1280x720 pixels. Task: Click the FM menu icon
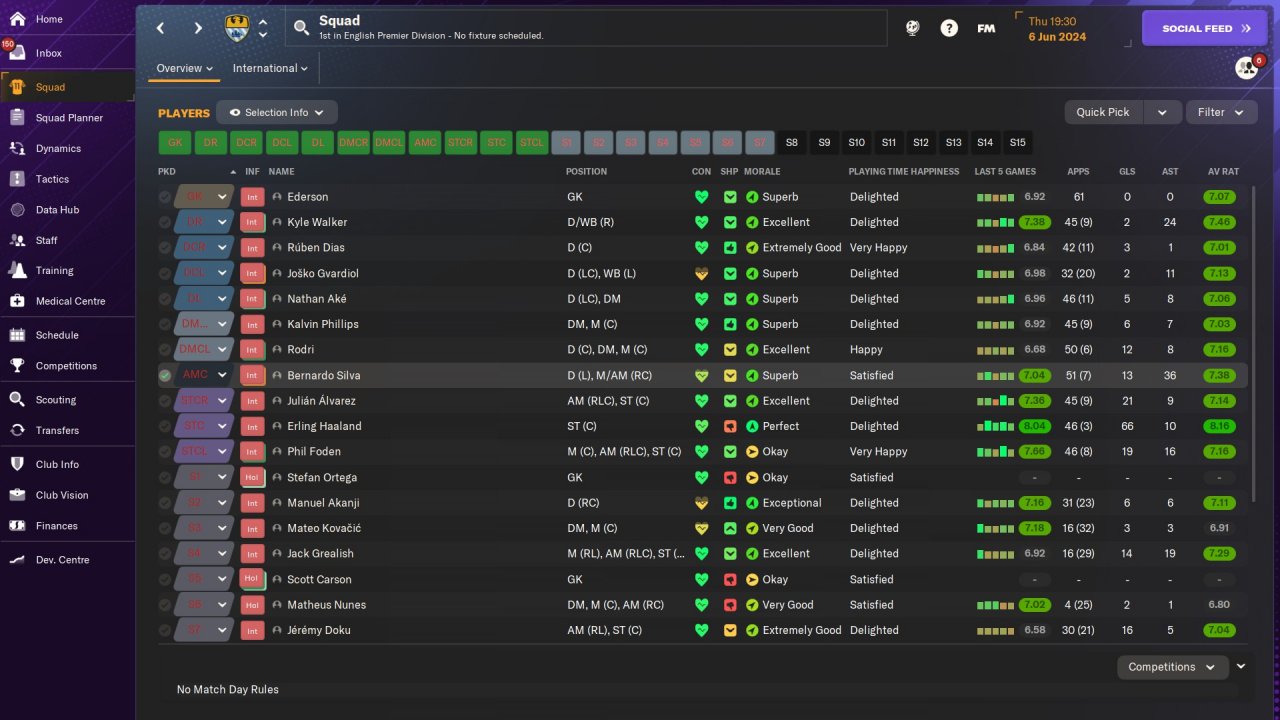[986, 28]
